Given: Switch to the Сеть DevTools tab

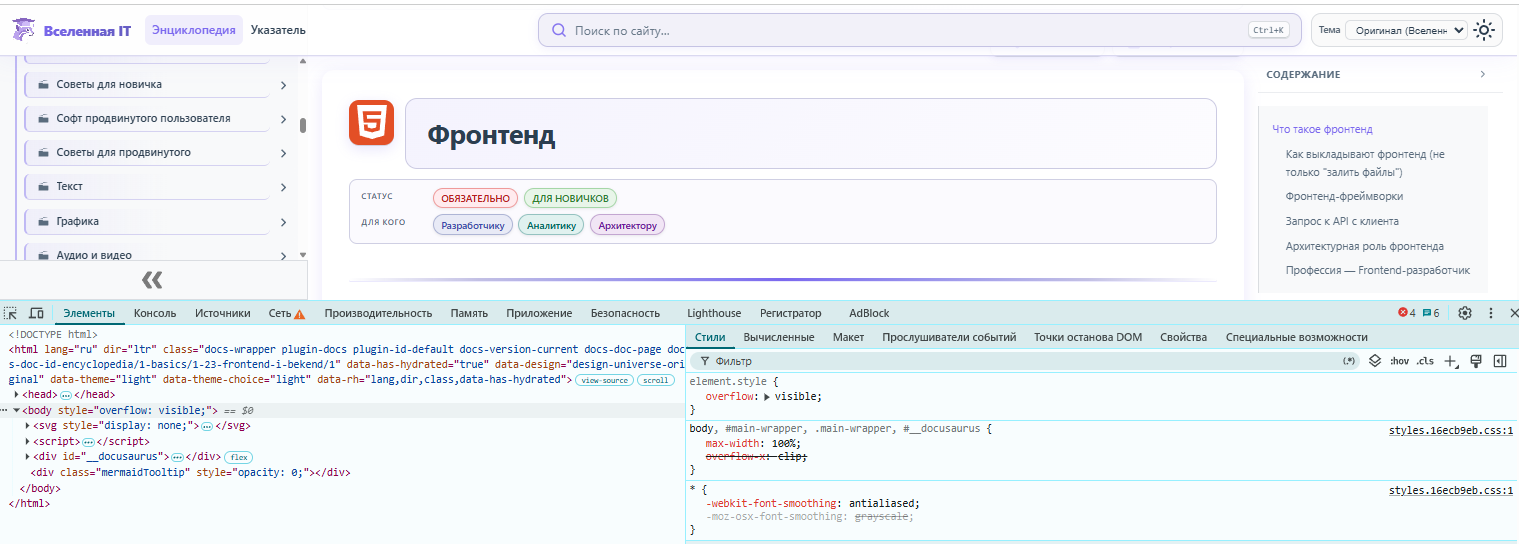Looking at the screenshot, I should point(287,313).
